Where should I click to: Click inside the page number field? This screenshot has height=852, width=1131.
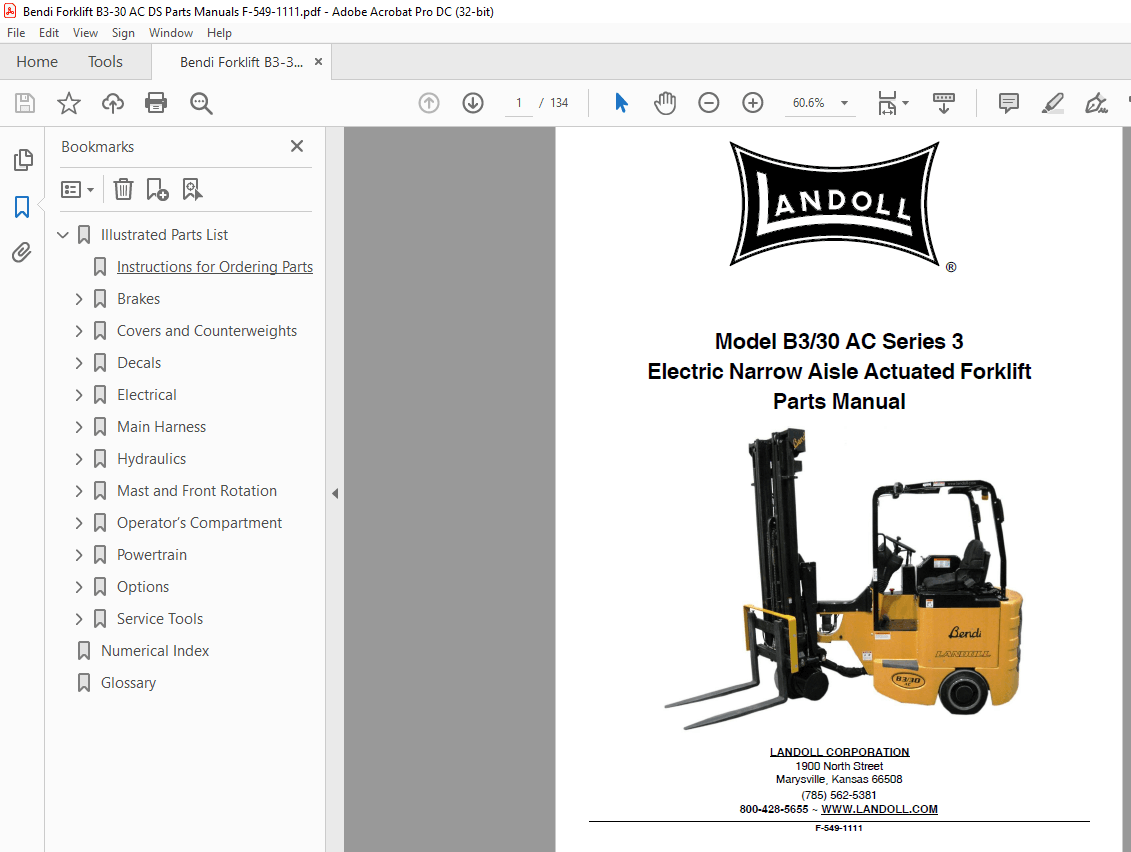point(517,102)
